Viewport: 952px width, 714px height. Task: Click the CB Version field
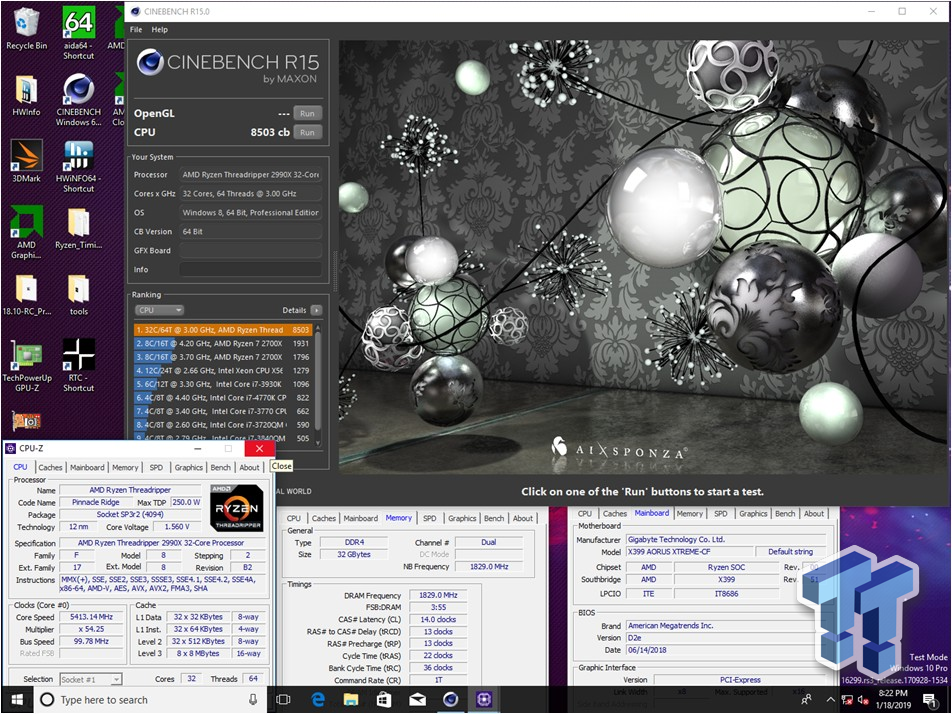[x=250, y=231]
